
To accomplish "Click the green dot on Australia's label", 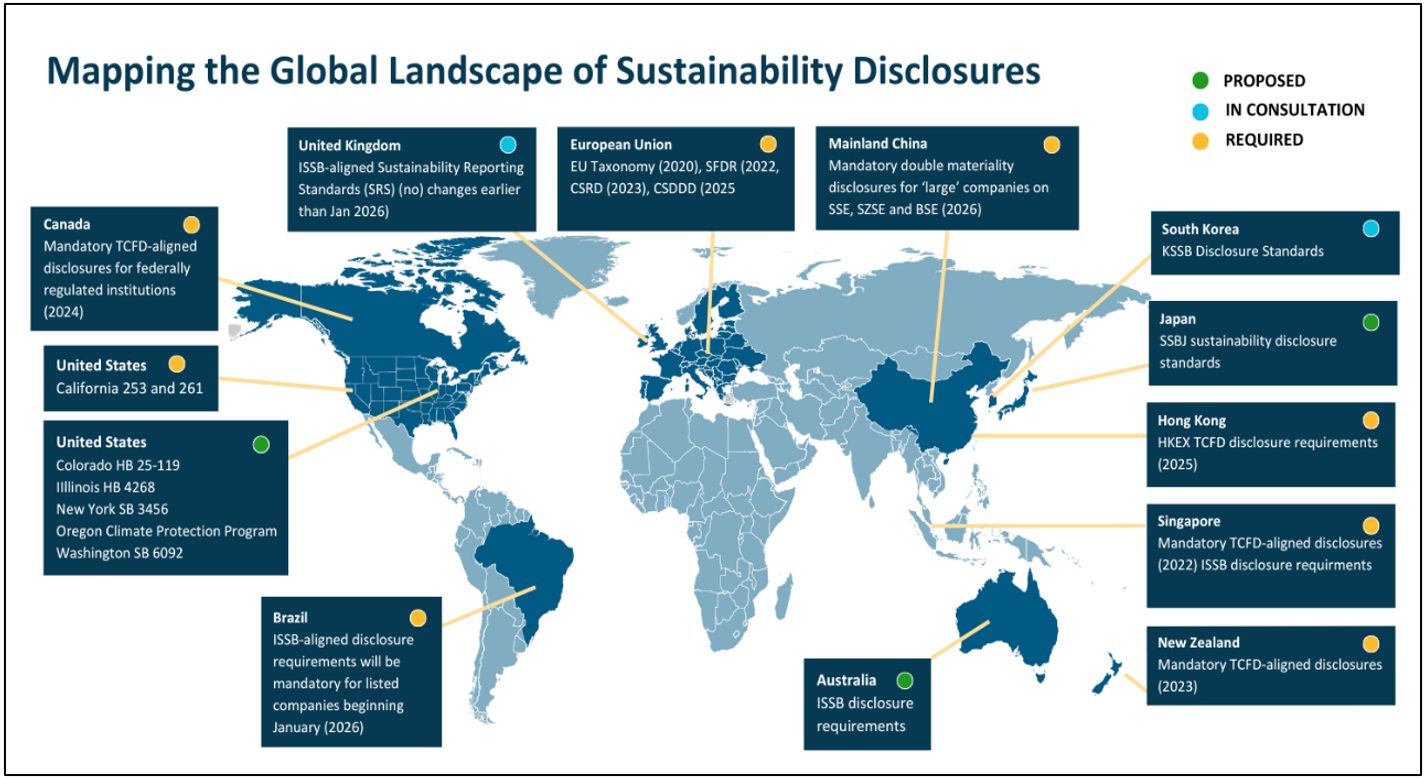I will click(x=904, y=680).
